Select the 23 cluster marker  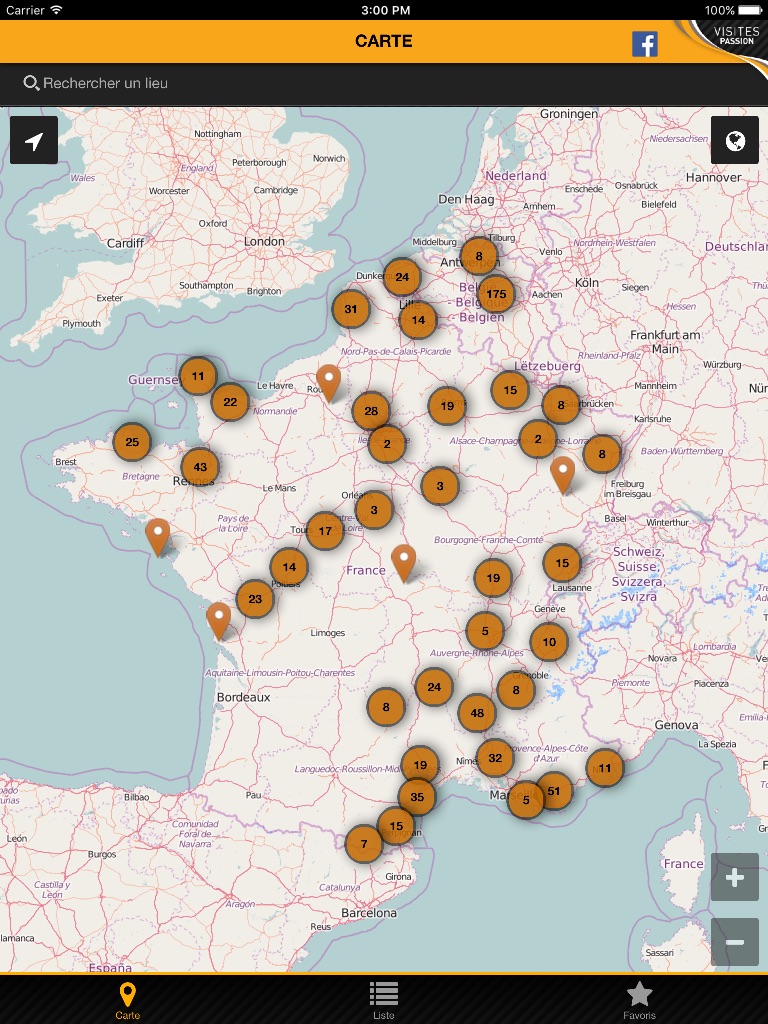click(255, 598)
